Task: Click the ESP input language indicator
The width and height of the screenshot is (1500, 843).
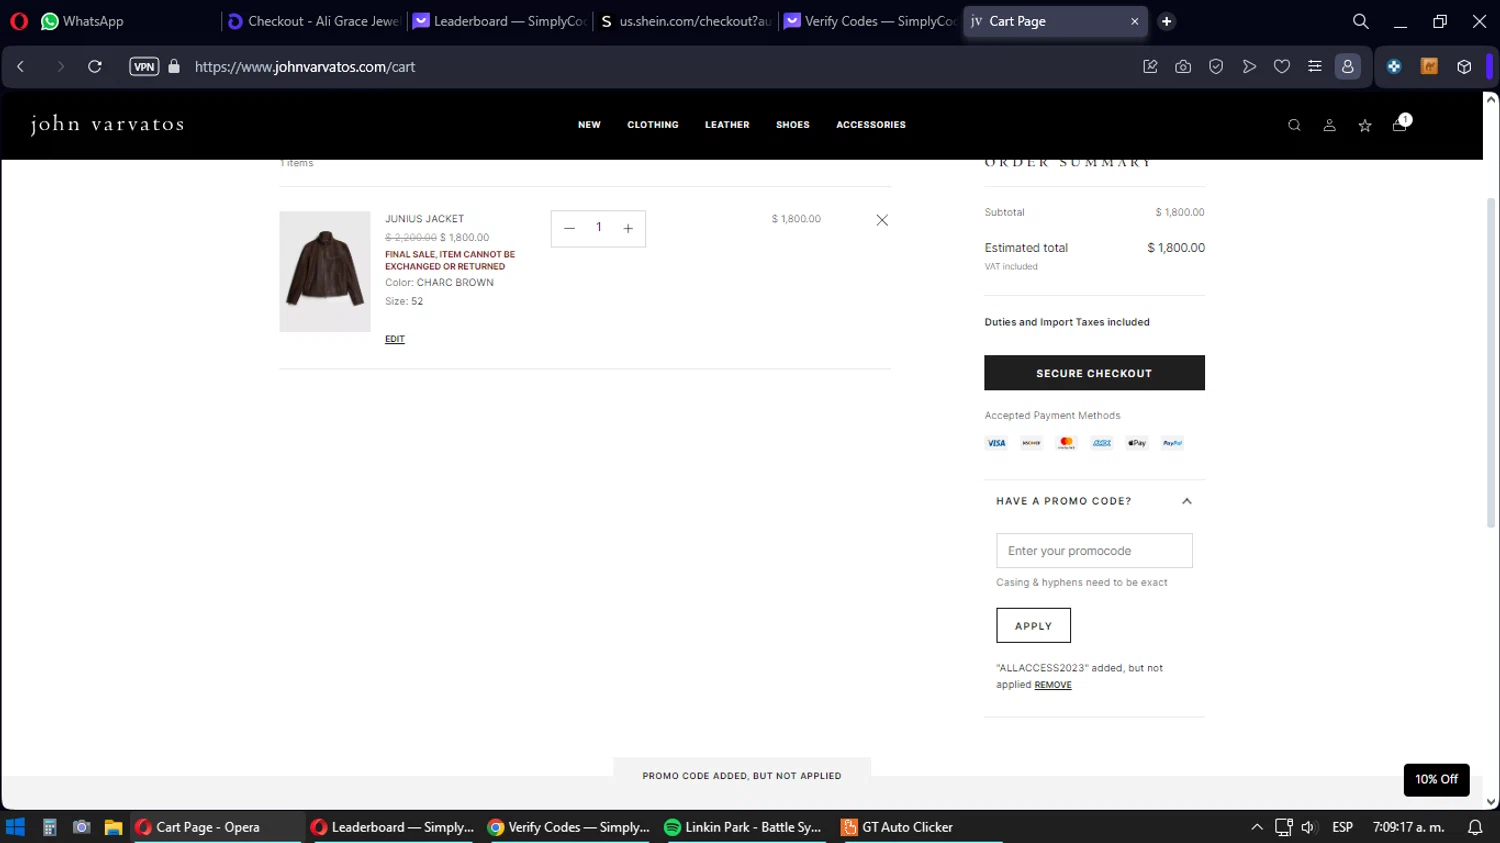Action: click(x=1342, y=827)
